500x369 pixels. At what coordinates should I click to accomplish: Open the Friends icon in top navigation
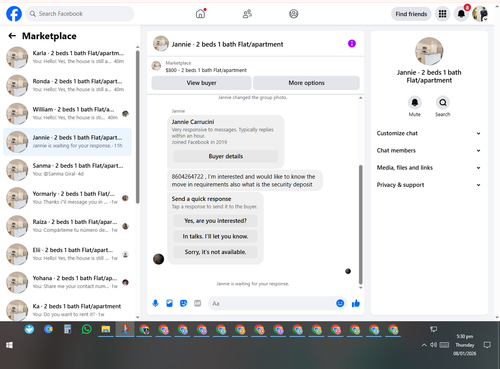tap(247, 14)
